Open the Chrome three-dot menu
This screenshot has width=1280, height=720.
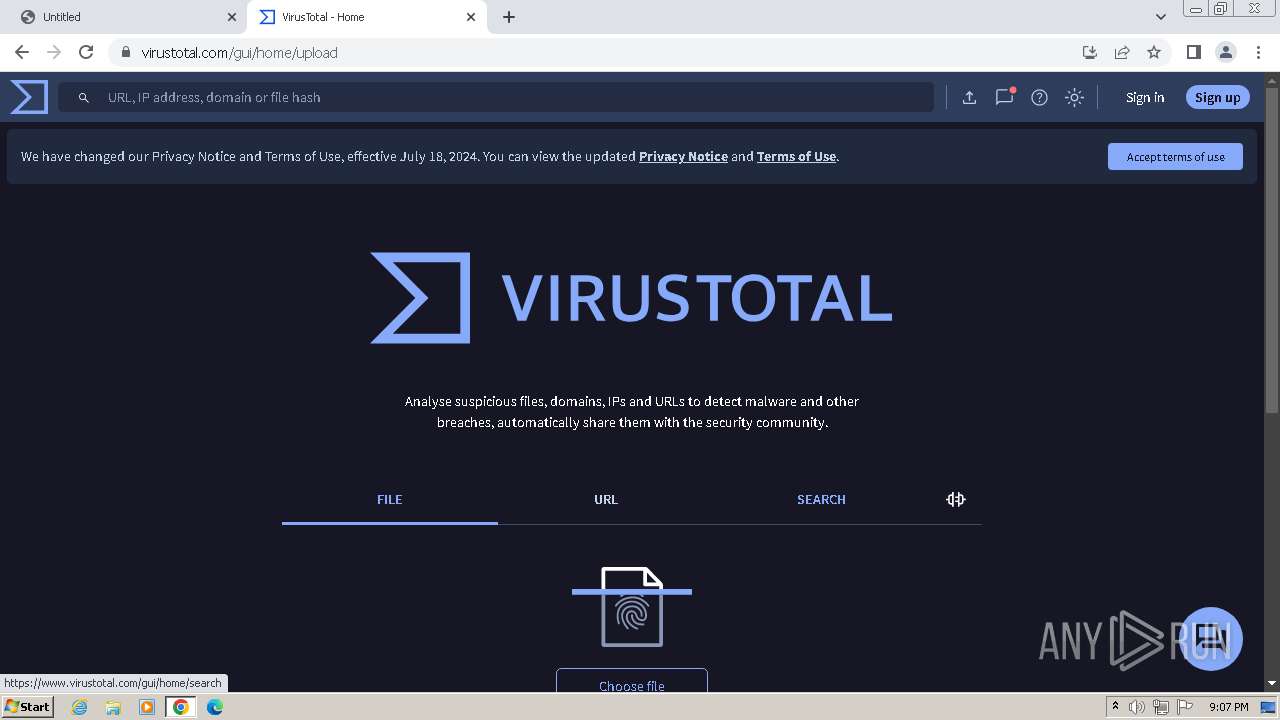coord(1258,52)
